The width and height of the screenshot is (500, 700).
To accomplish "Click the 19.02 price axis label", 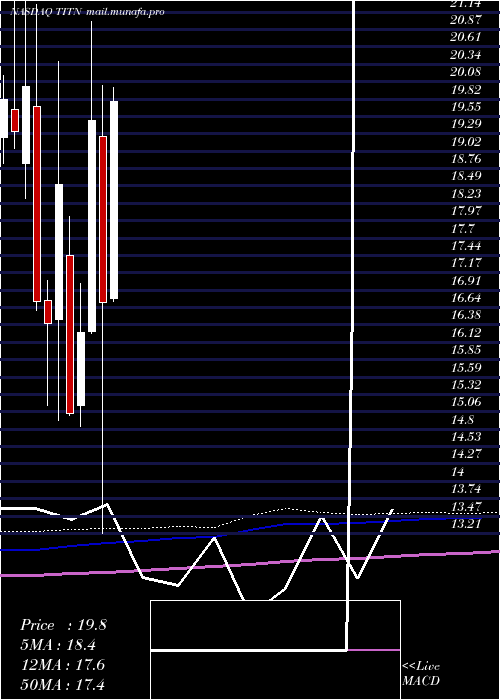I will click(x=466, y=141).
